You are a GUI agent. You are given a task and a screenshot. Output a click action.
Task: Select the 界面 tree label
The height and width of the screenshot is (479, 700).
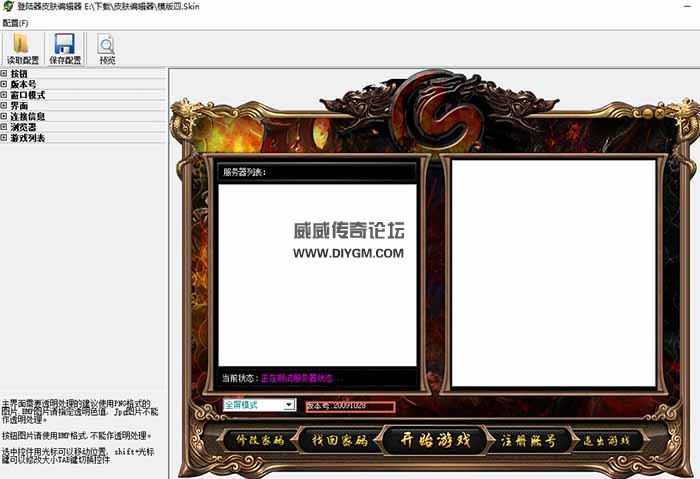[x=19, y=106]
